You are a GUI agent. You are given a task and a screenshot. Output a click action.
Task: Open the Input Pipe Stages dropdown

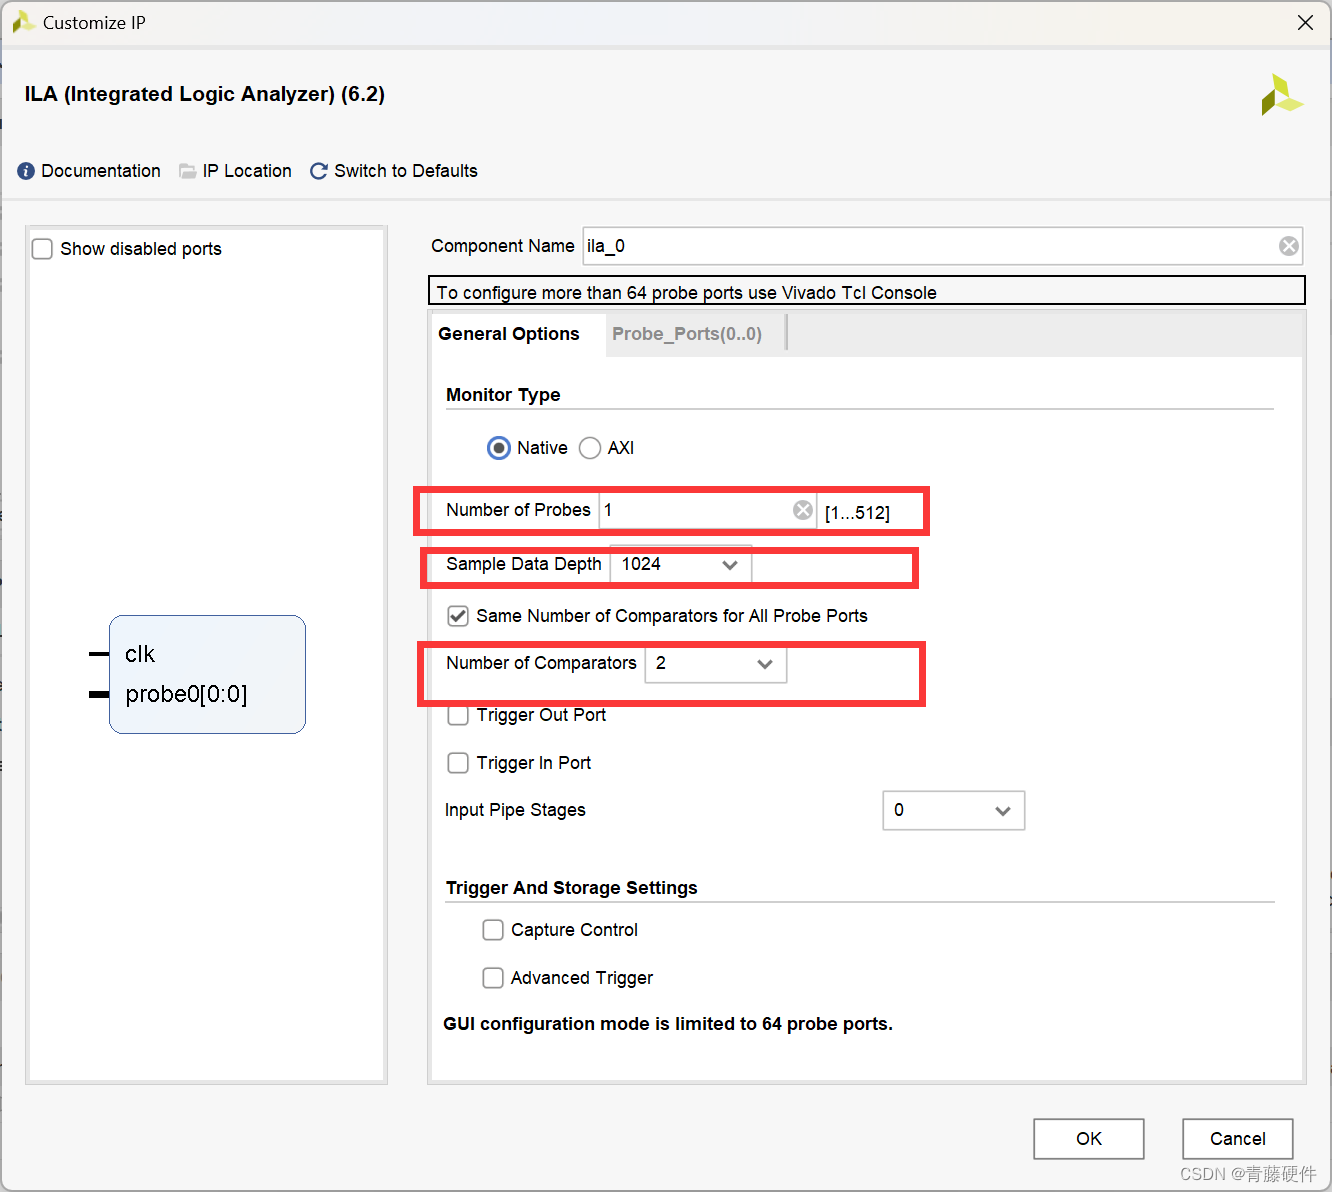pyautogui.click(x=953, y=810)
